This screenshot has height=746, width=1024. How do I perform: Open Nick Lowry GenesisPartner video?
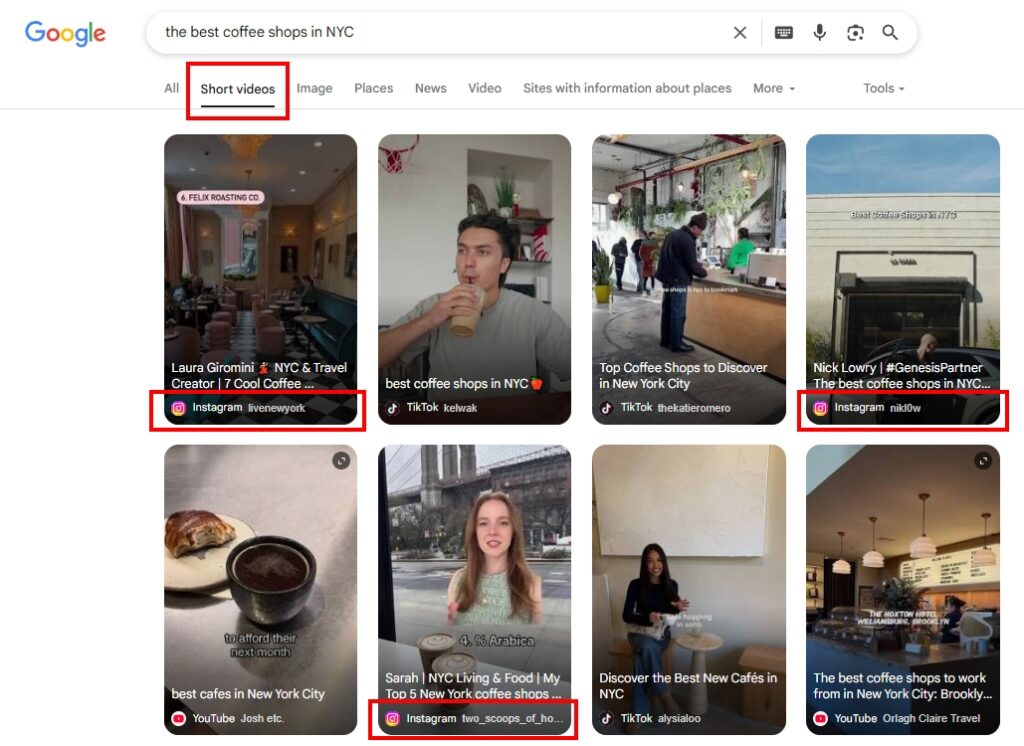[x=903, y=280]
